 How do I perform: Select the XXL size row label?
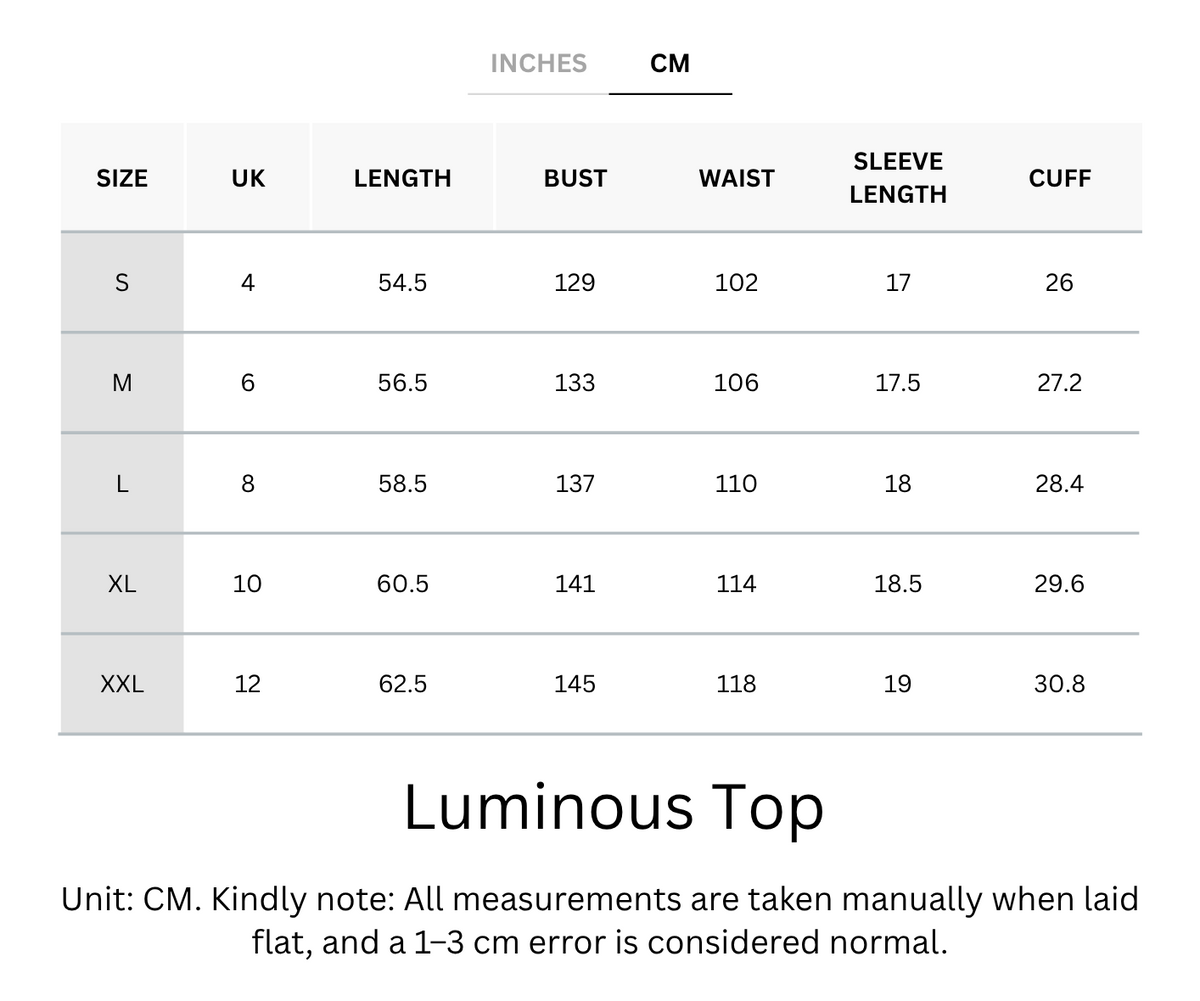pos(122,684)
